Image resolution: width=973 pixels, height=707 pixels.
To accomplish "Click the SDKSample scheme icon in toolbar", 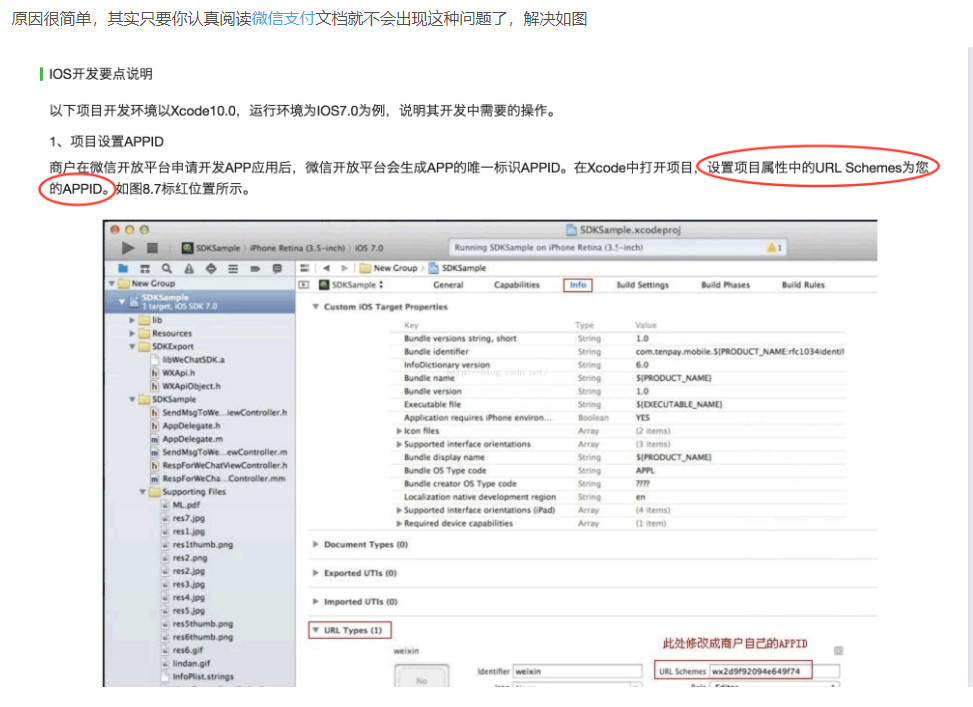I will click(187, 248).
